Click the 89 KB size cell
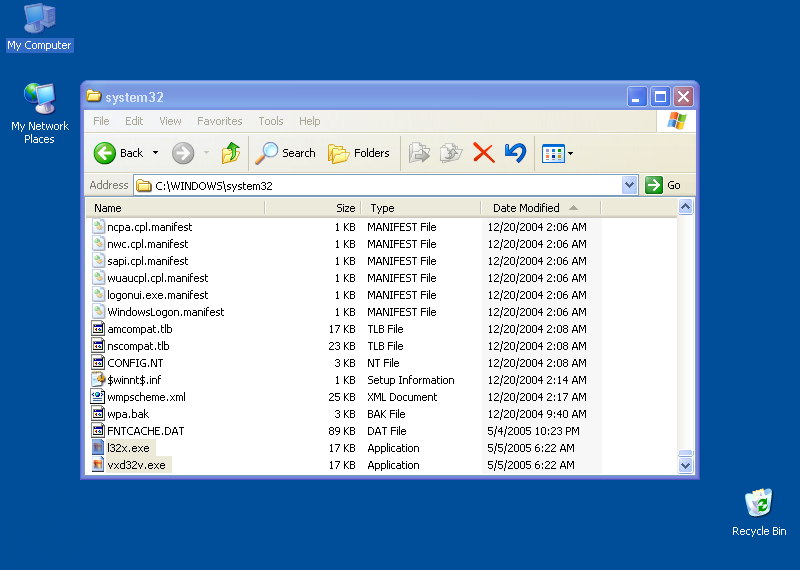The width and height of the screenshot is (800, 570). coord(342,431)
